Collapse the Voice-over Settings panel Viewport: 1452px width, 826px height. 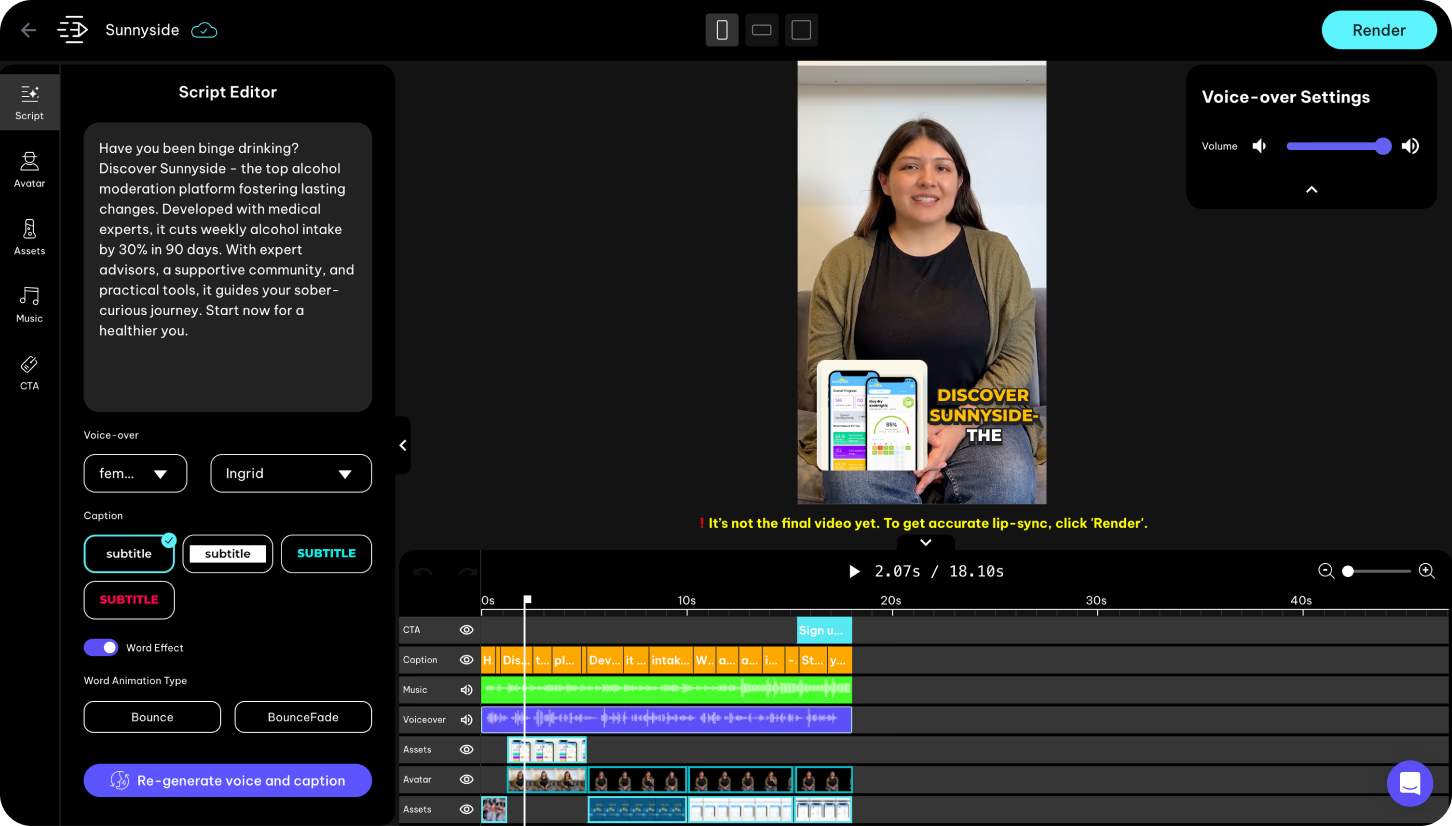1311,189
